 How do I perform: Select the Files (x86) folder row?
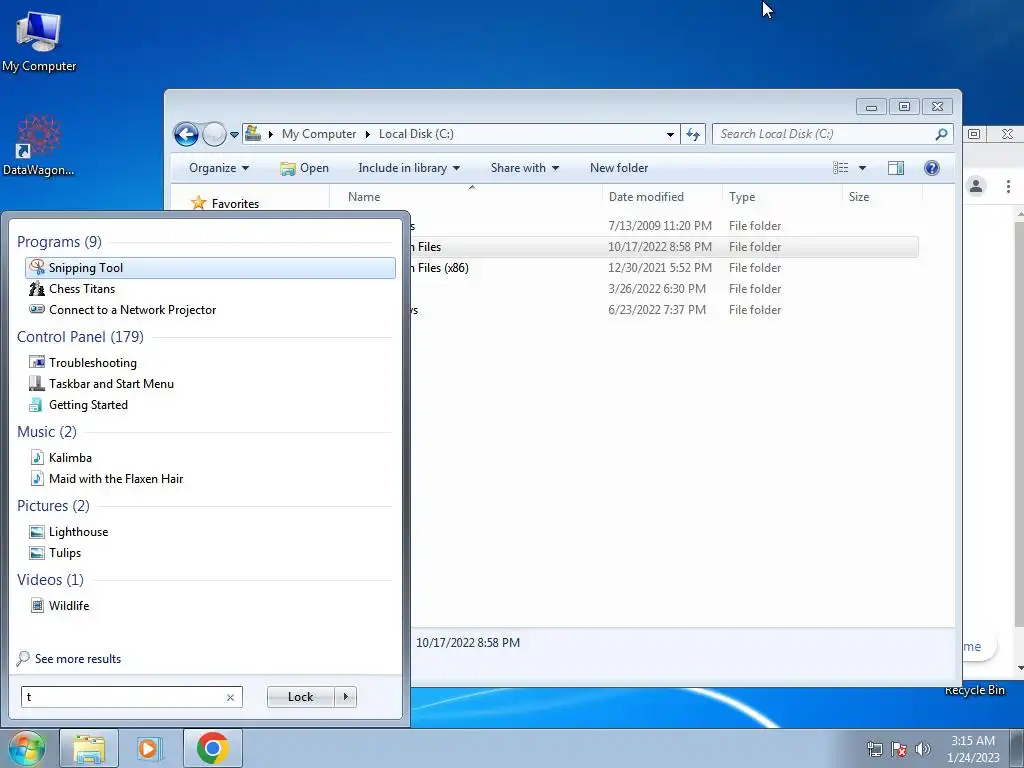pyautogui.click(x=665, y=268)
